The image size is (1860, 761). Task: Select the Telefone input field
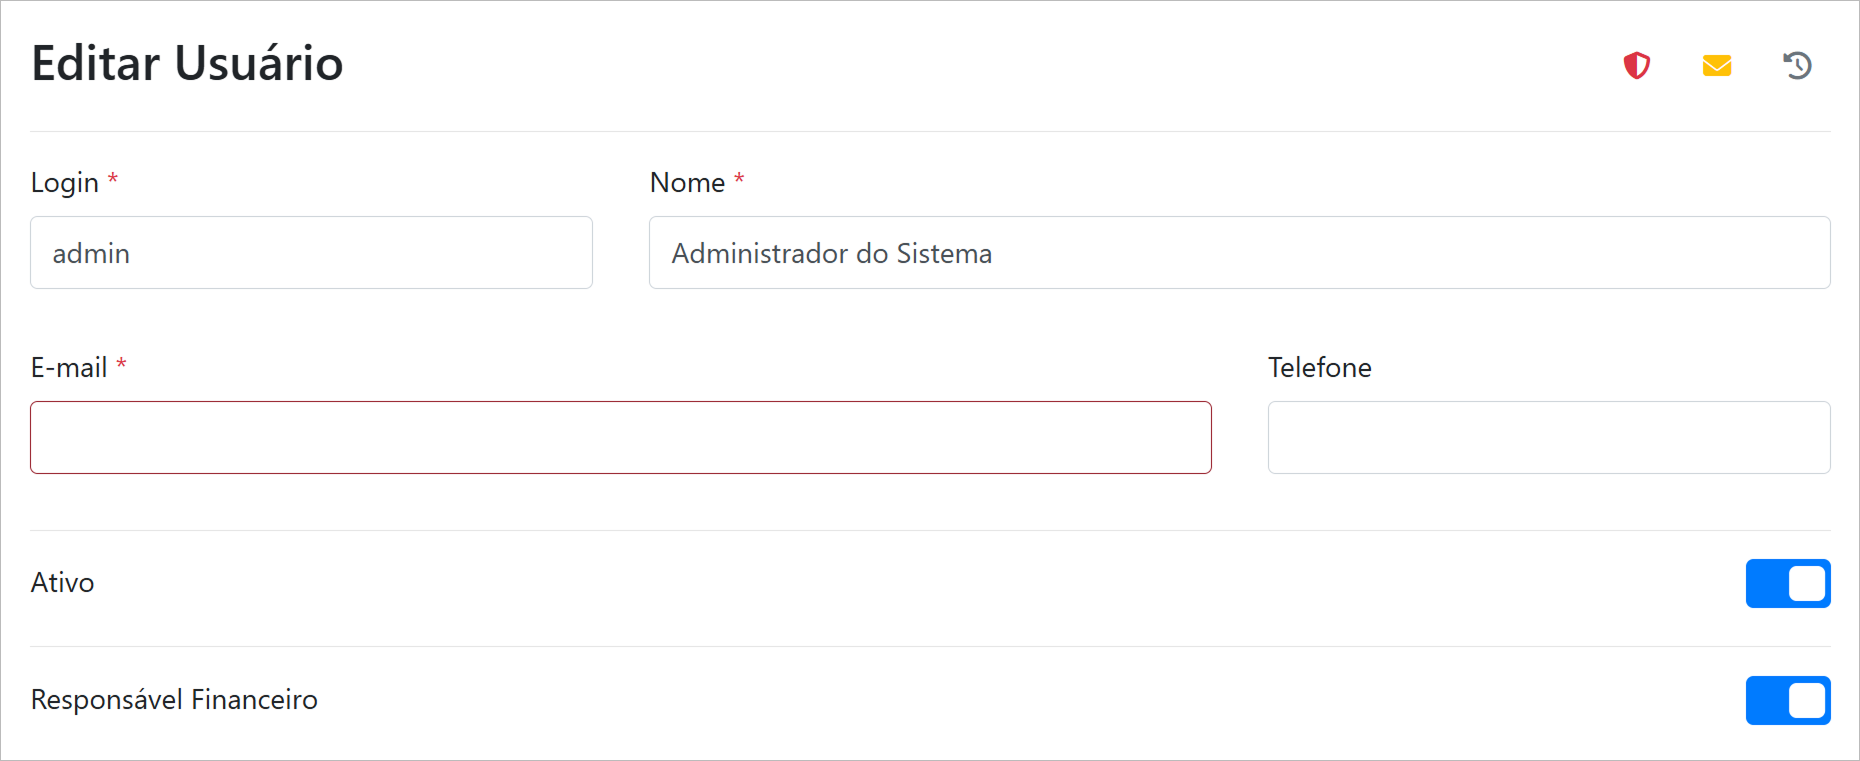tap(1548, 438)
